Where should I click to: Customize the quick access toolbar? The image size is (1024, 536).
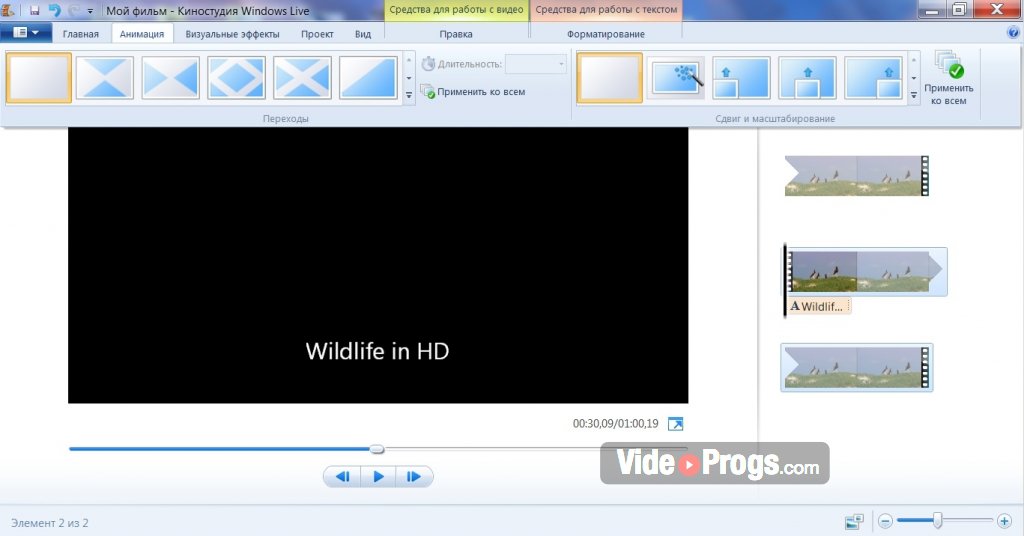[90, 11]
